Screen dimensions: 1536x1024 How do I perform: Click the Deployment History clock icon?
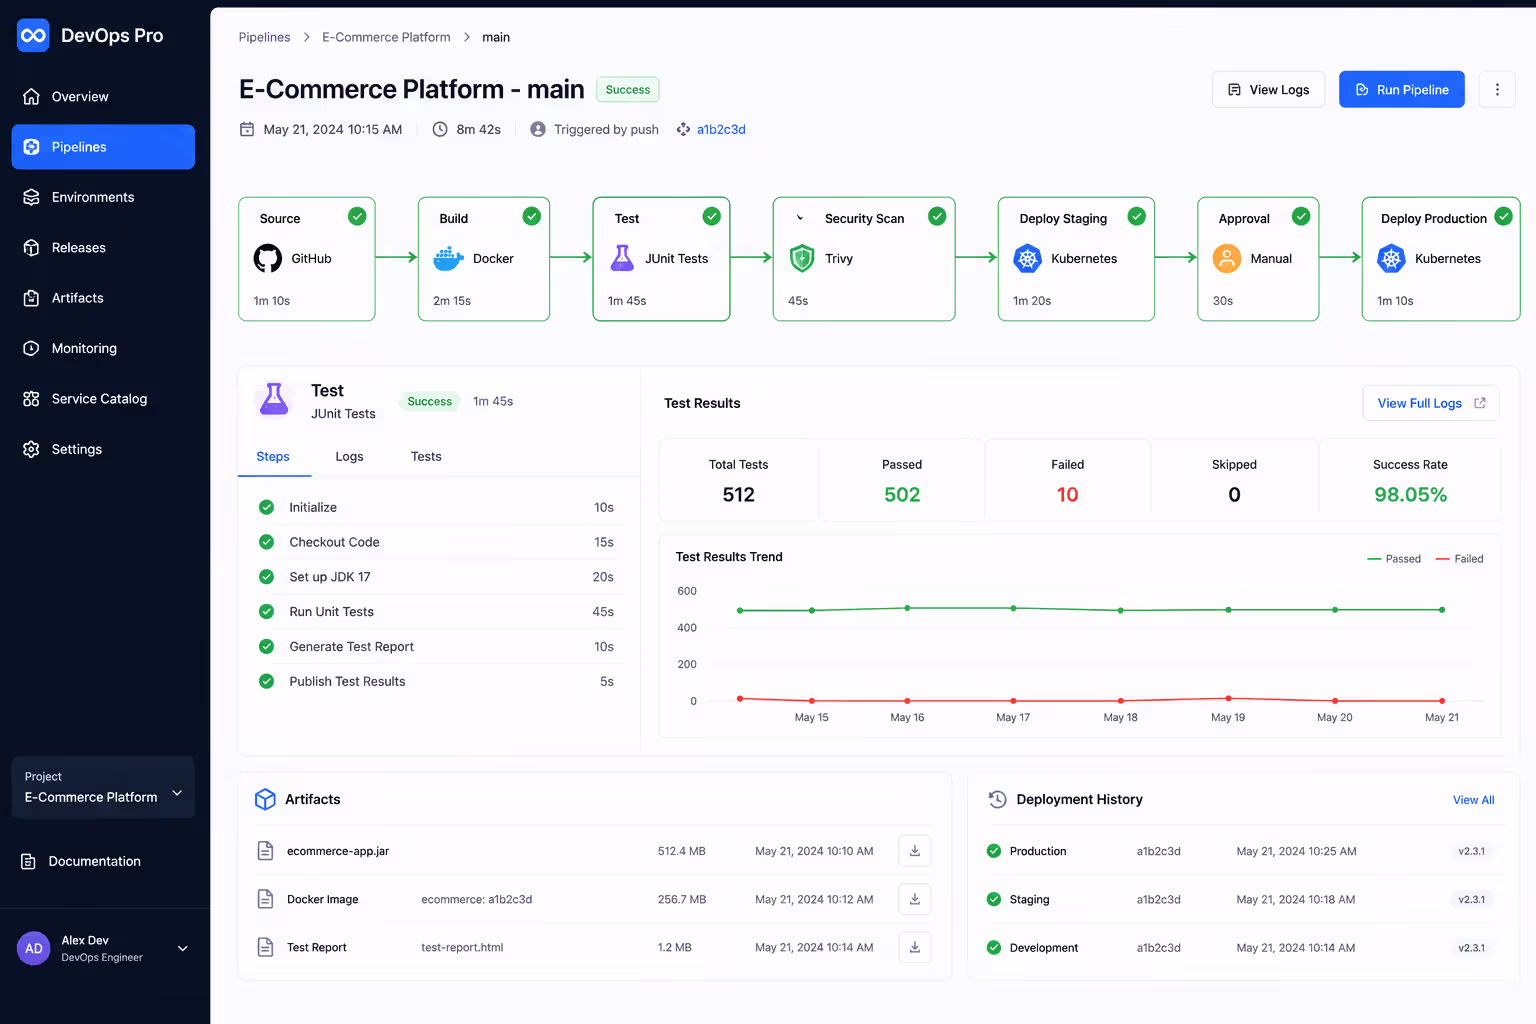(997, 799)
